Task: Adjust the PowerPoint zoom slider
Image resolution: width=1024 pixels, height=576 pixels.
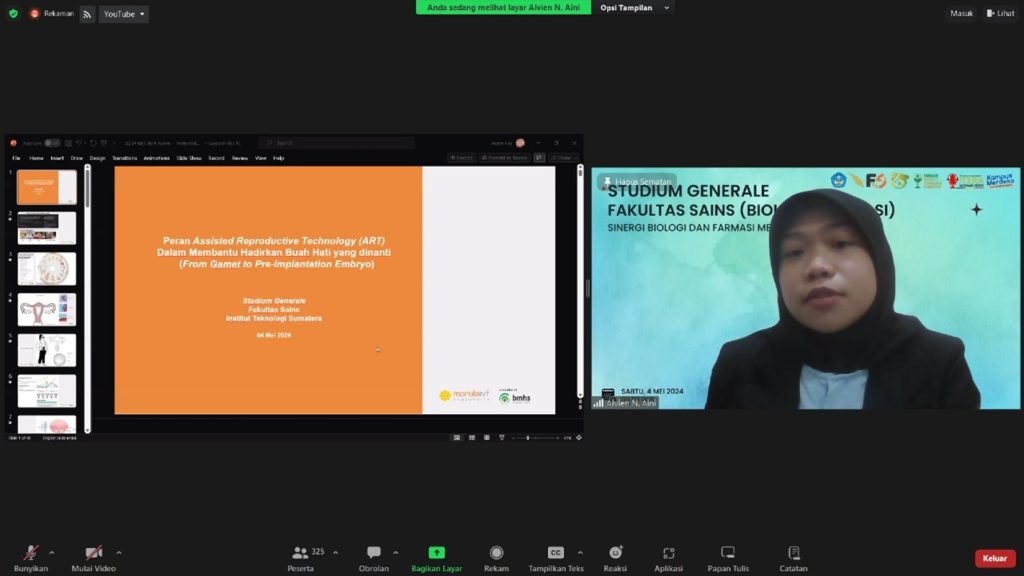Action: (x=536, y=438)
